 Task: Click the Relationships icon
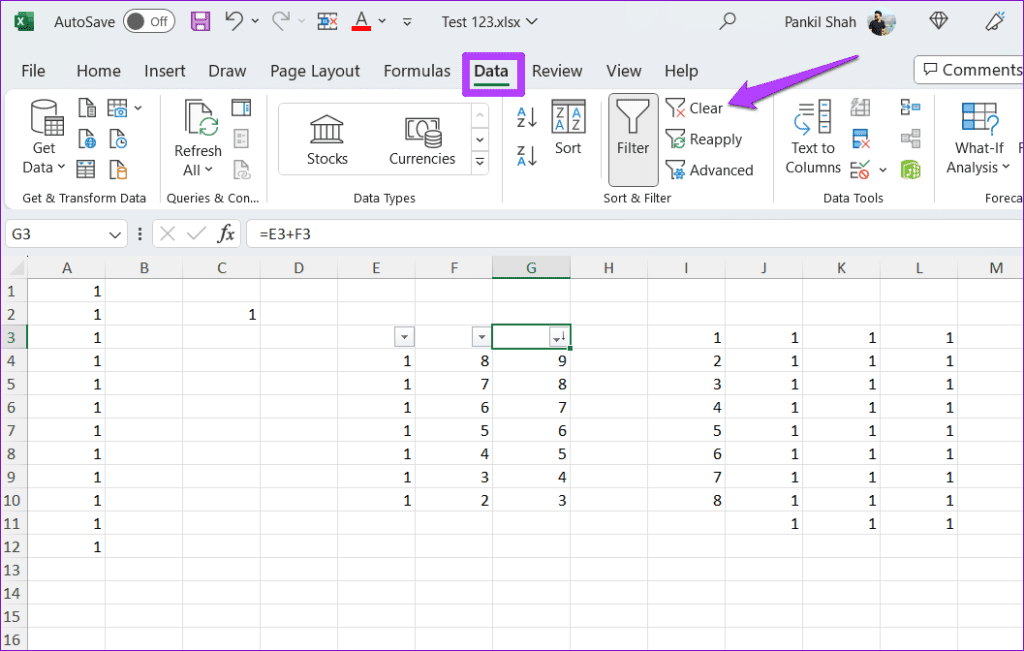(x=910, y=138)
